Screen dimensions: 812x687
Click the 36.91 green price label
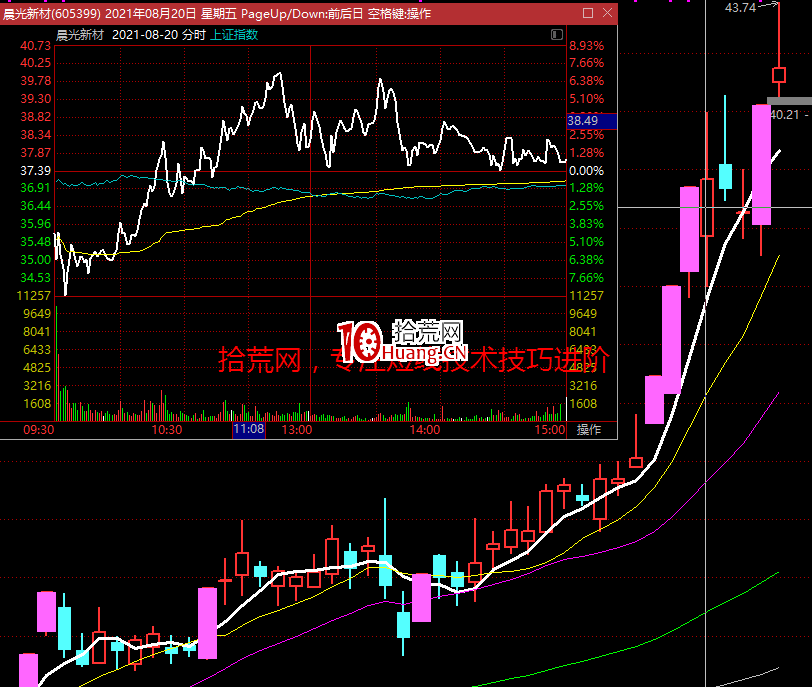[35, 188]
